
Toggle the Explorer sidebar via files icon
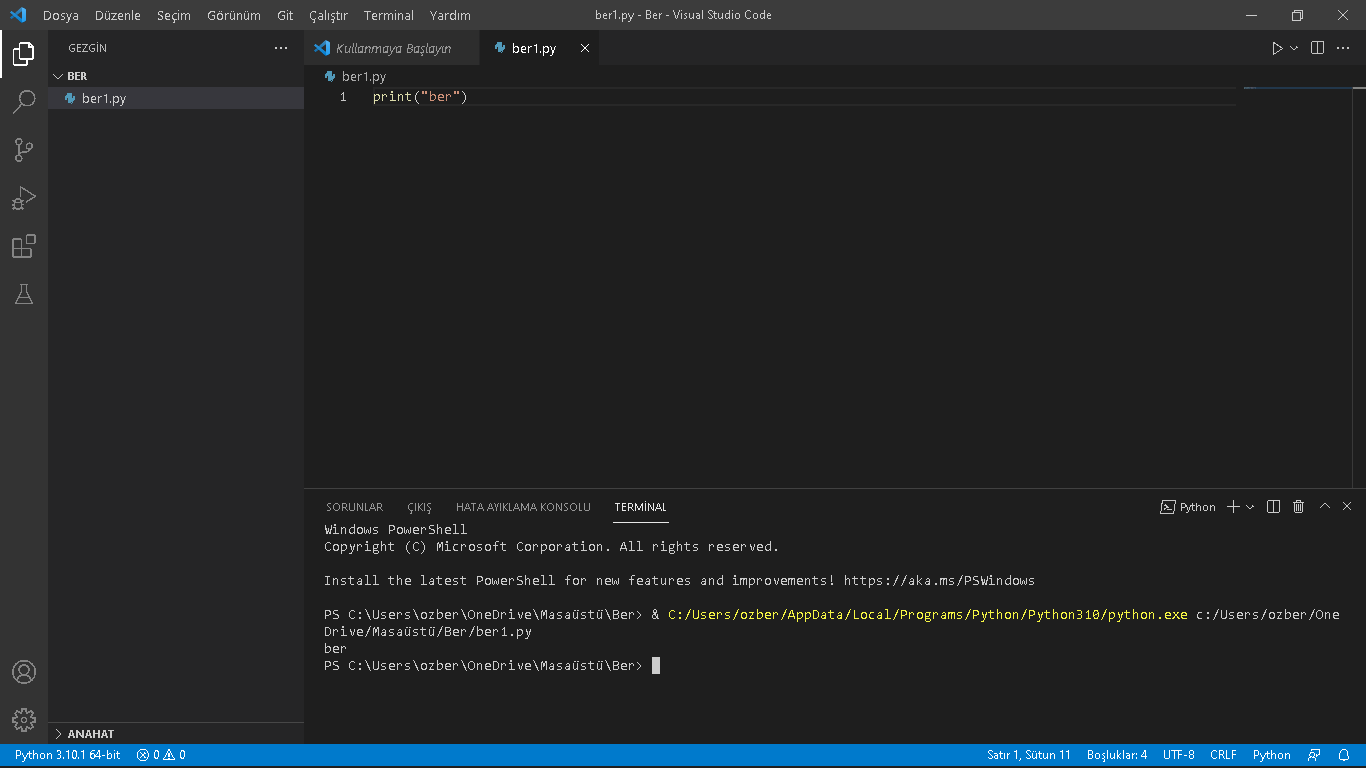[24, 54]
